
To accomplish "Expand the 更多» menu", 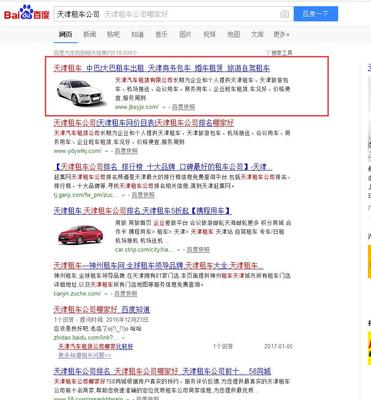I will (281, 34).
